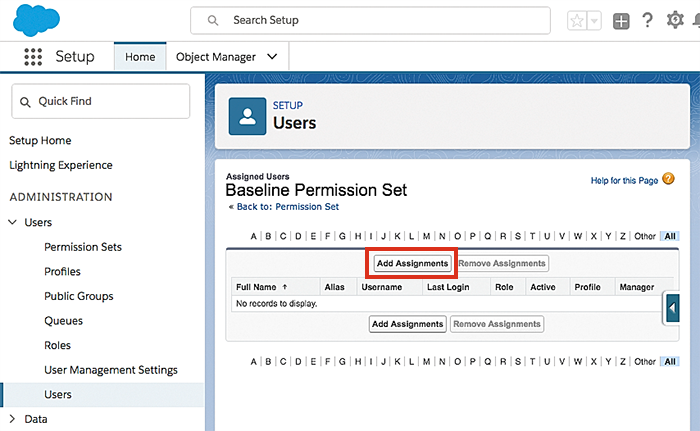The width and height of the screenshot is (700, 431).
Task: Open Lightning Experience in sidebar
Action: tap(61, 165)
